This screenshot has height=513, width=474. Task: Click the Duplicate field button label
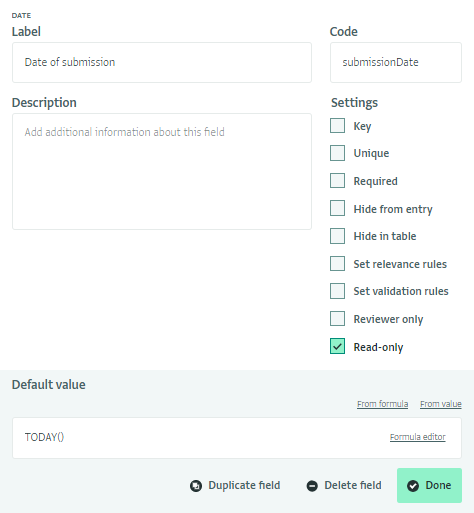(x=244, y=485)
